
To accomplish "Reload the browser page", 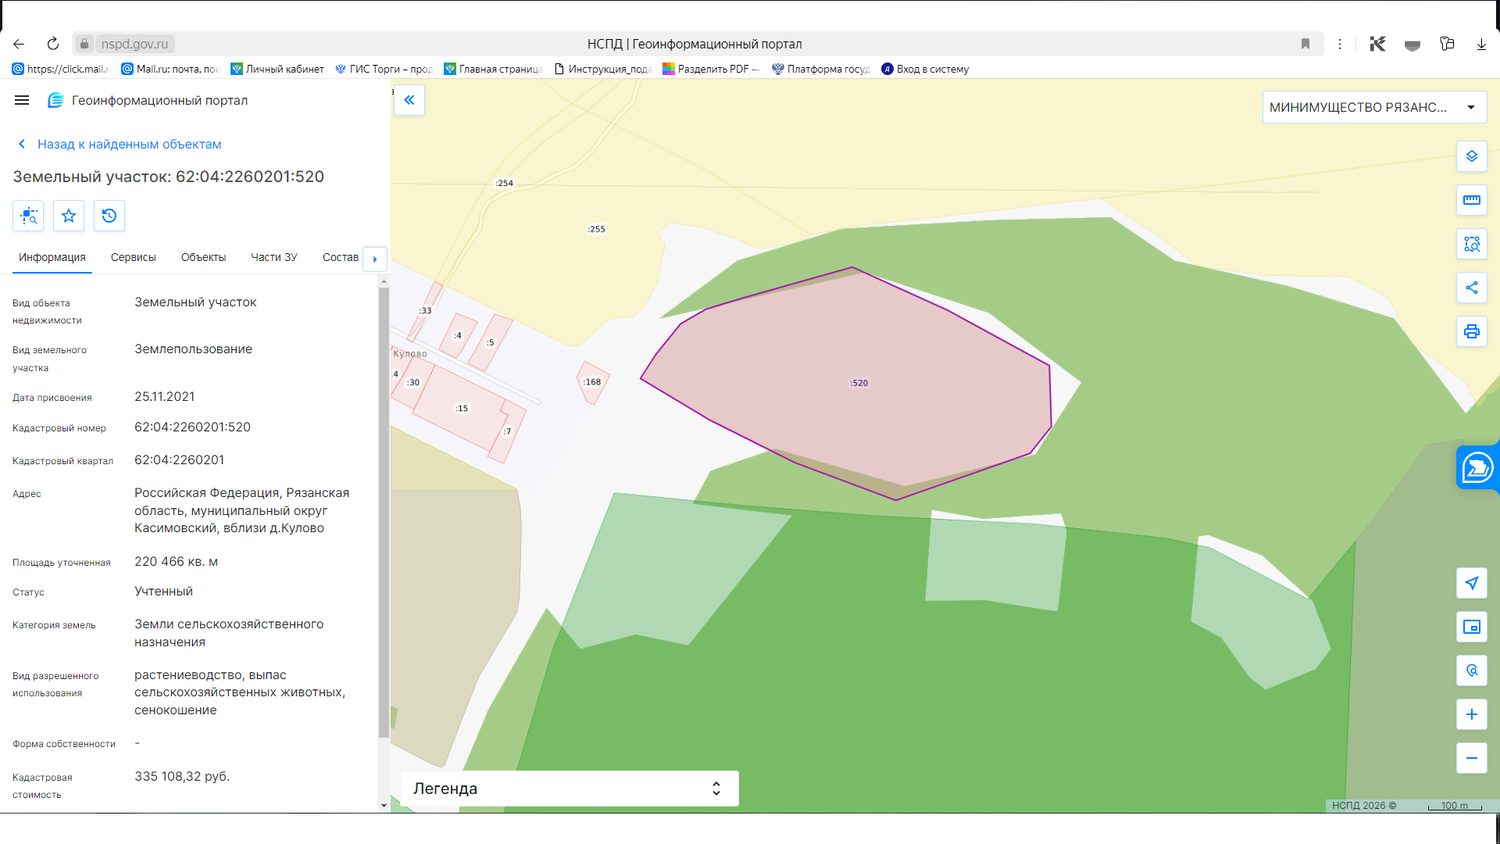I will [x=53, y=44].
